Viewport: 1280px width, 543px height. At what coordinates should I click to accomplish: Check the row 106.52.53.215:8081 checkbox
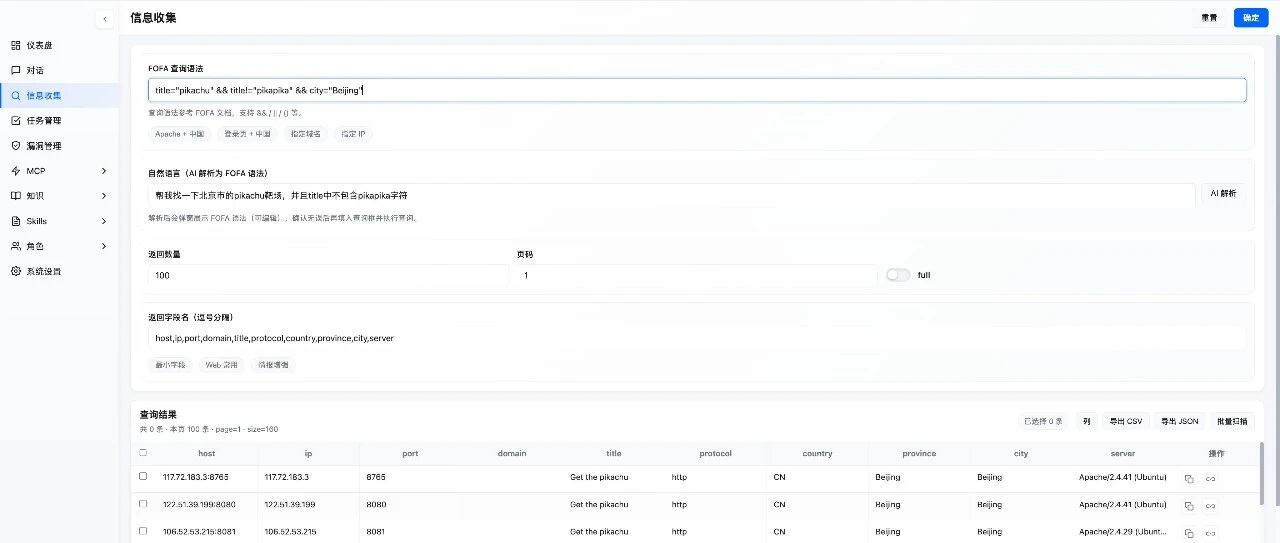pyautogui.click(x=143, y=531)
